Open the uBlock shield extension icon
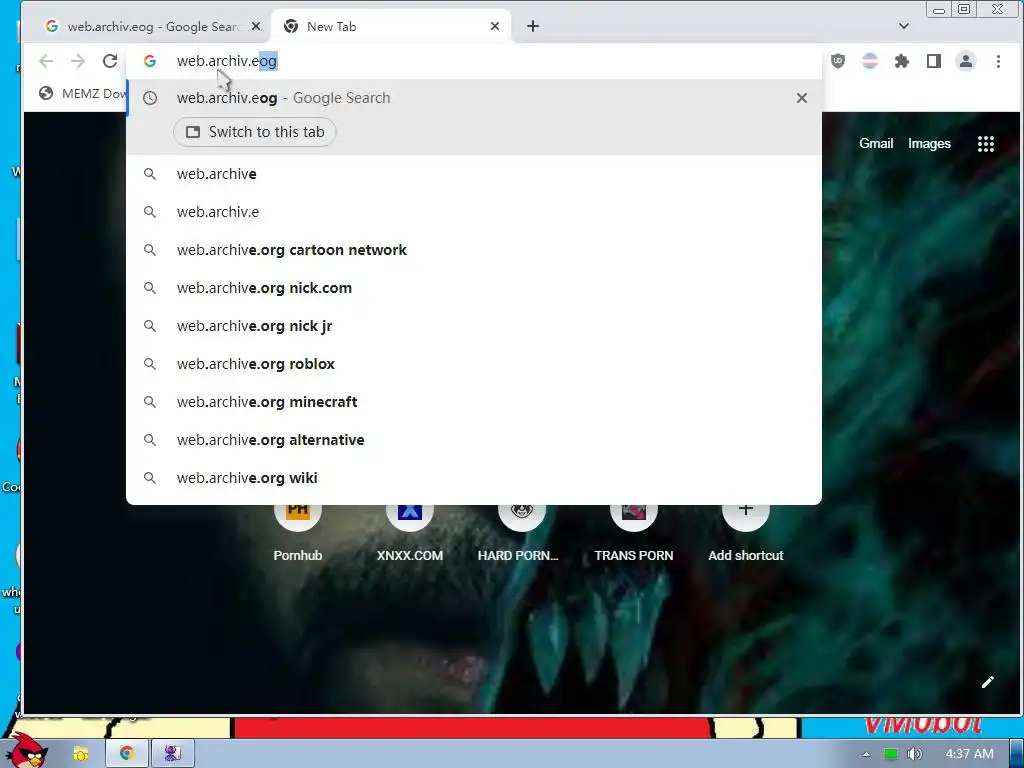Screen dimensions: 1024x768 (x=838, y=61)
